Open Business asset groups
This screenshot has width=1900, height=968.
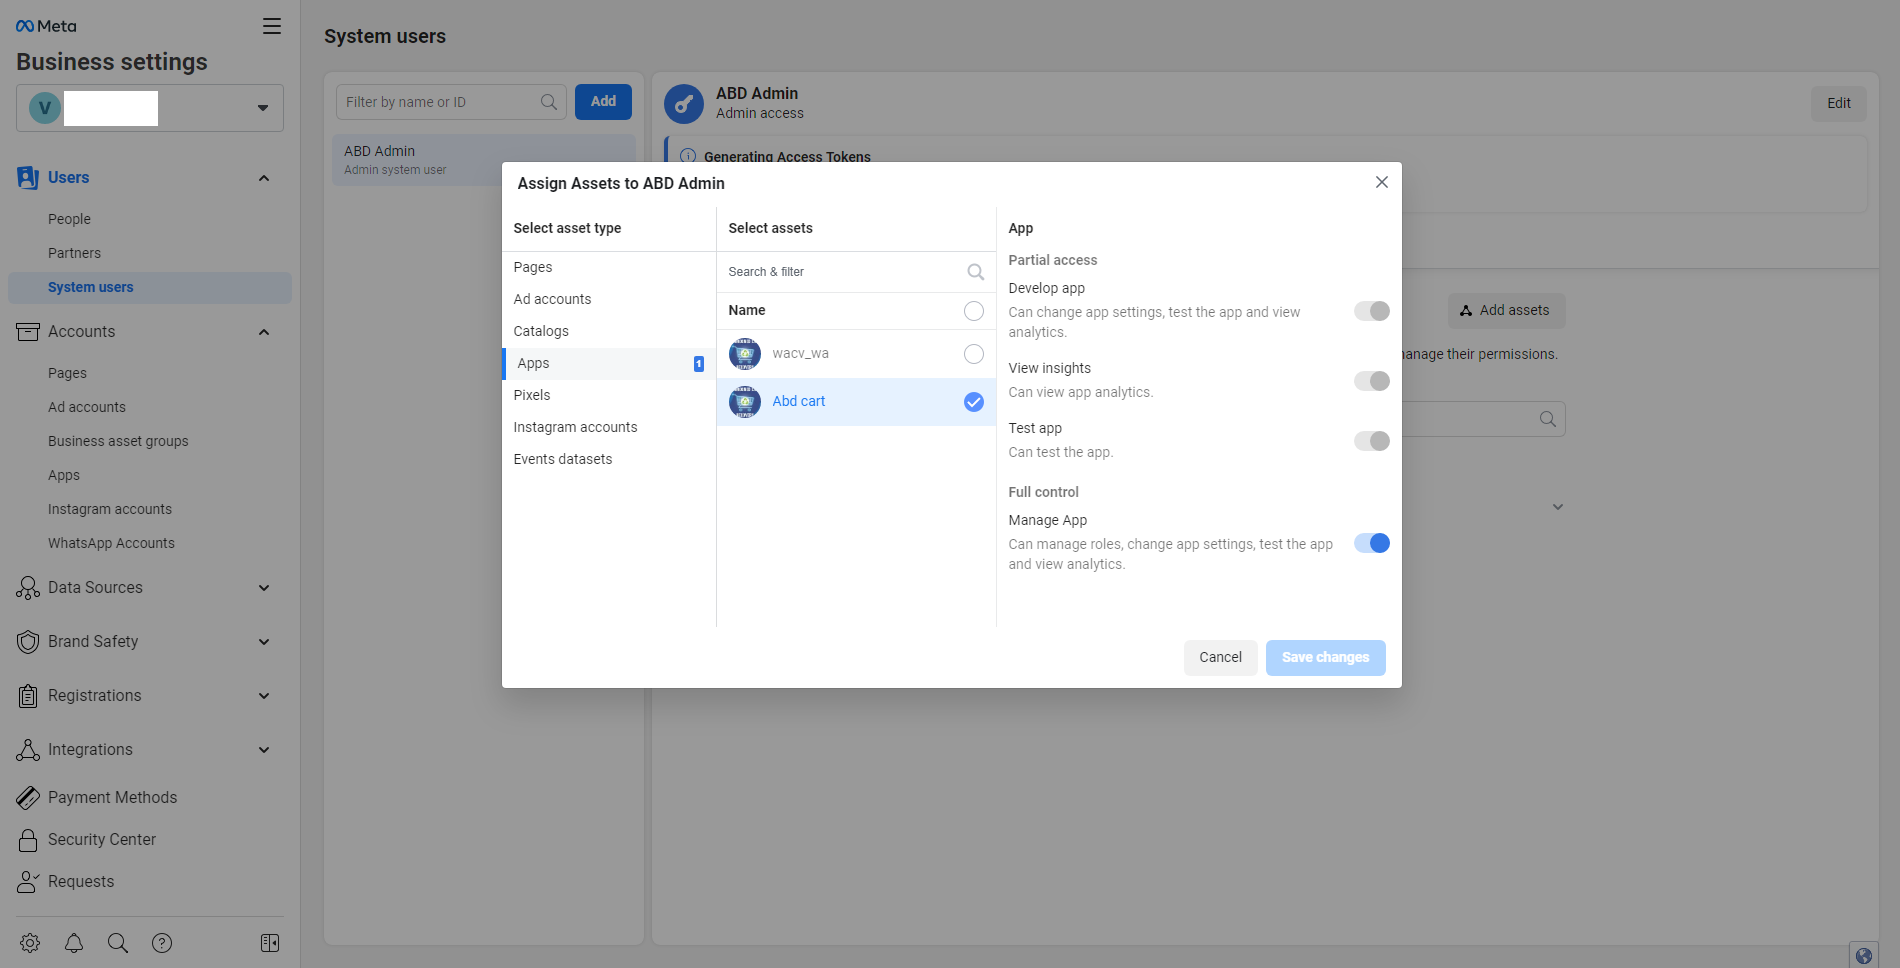click(x=118, y=441)
